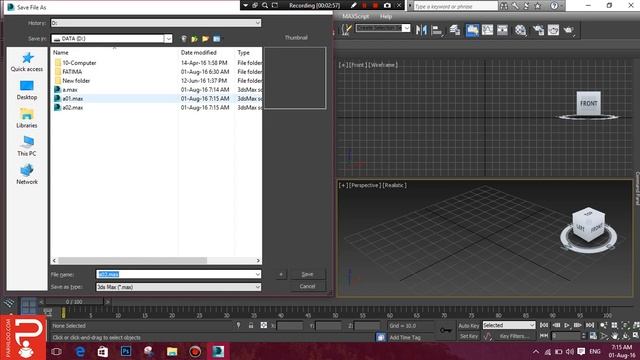
Task: Click the Save button
Action: (x=307, y=274)
